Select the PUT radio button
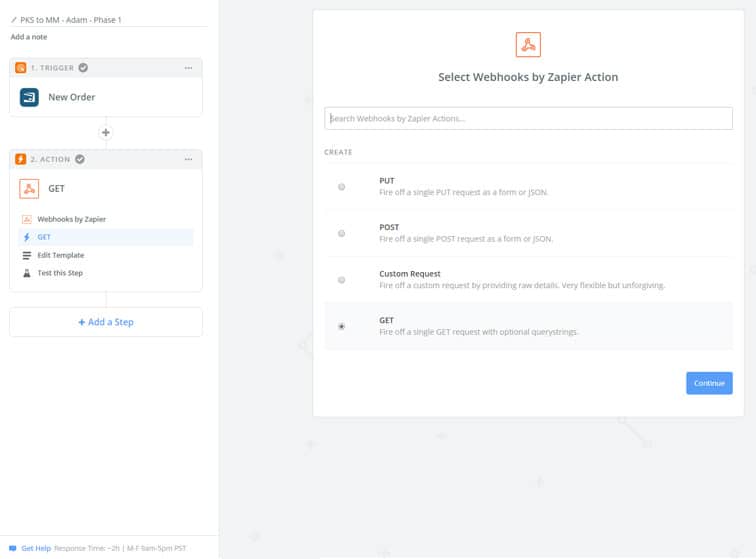The image size is (756, 559). point(342,187)
